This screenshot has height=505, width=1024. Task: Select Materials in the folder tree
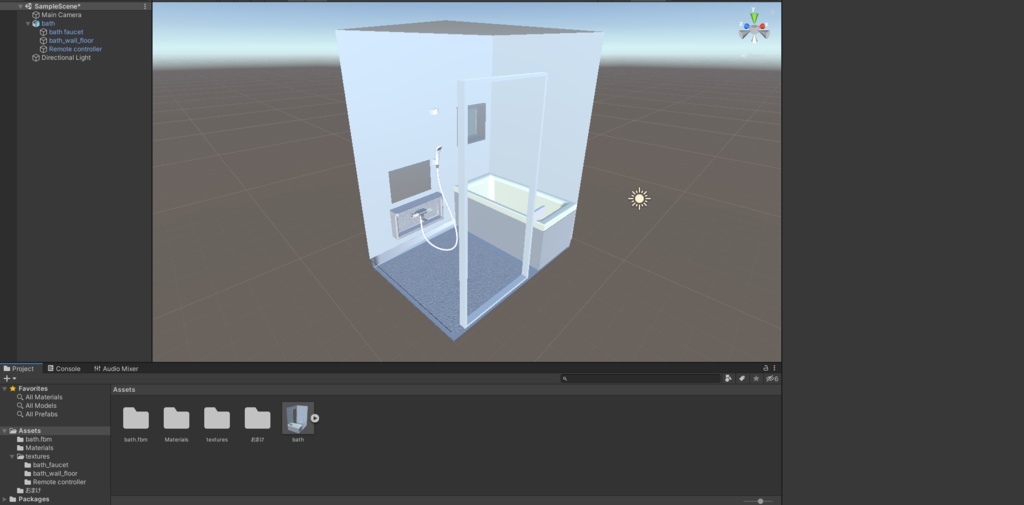tap(39, 448)
